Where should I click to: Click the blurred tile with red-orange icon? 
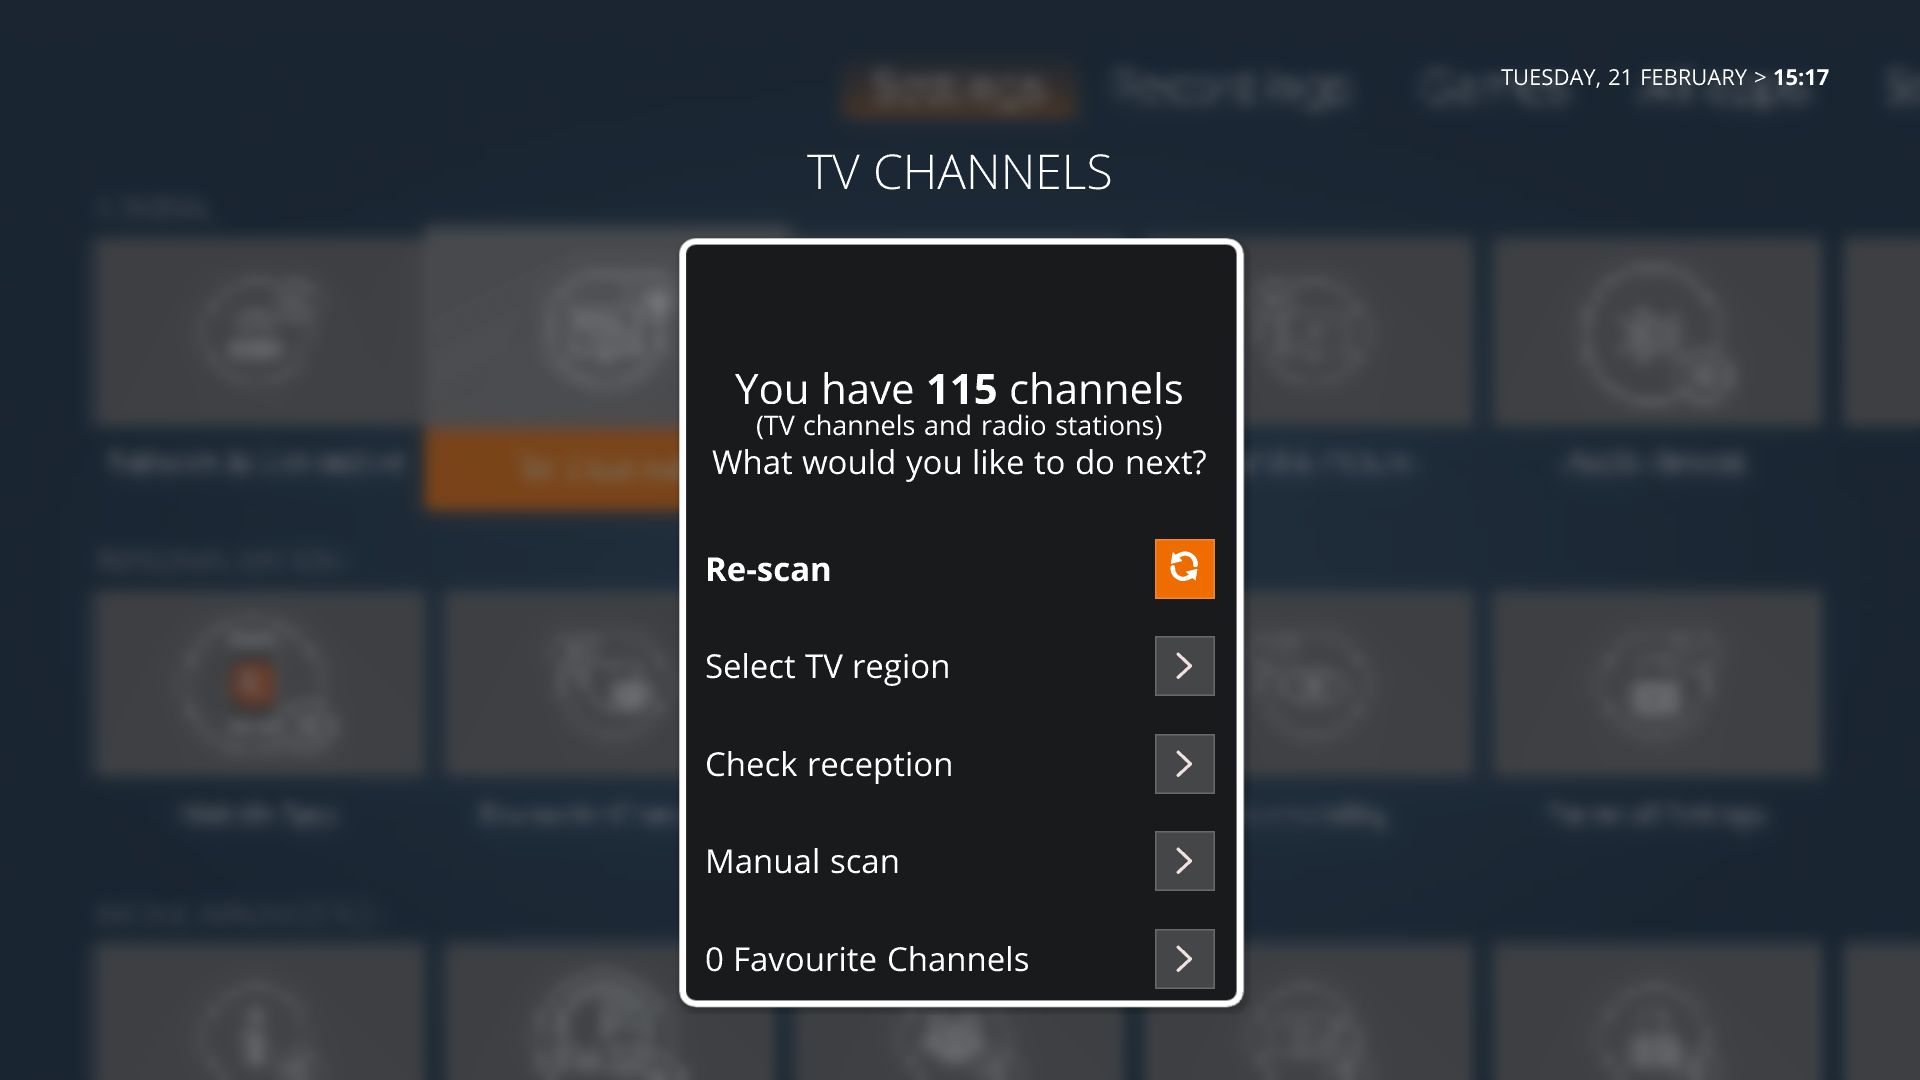(259, 710)
